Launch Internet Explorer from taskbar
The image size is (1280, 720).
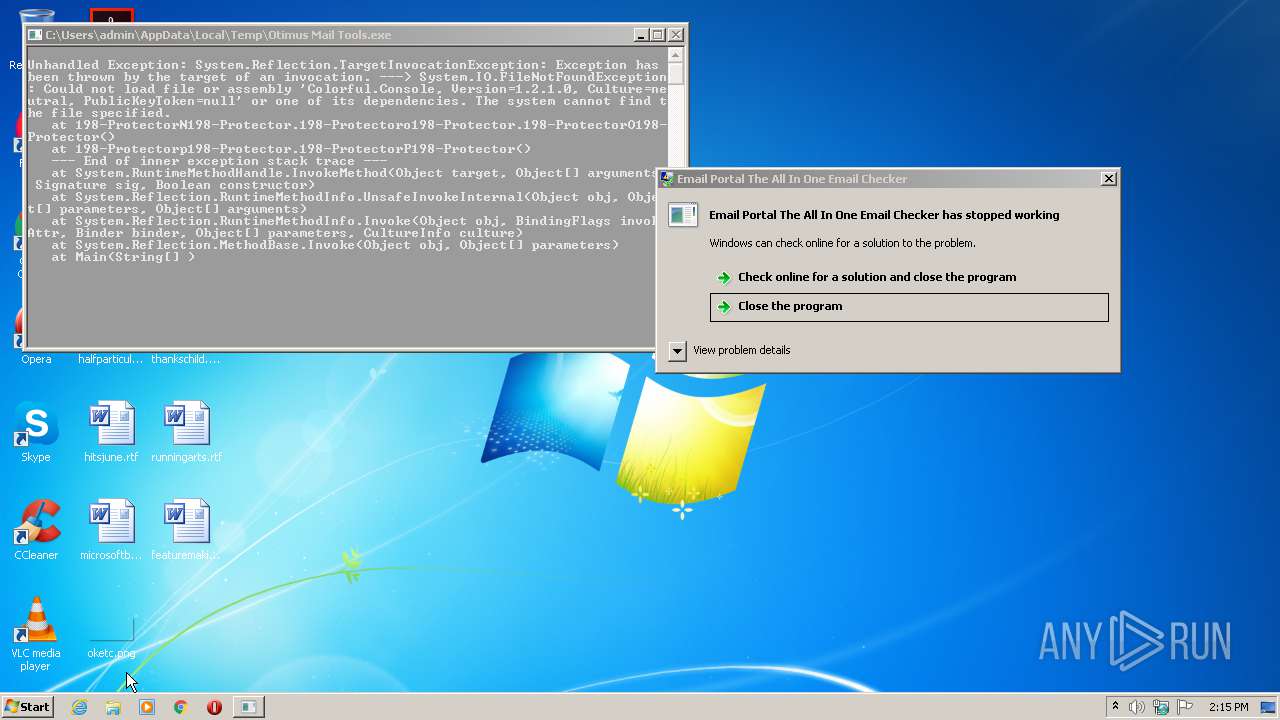tap(79, 707)
